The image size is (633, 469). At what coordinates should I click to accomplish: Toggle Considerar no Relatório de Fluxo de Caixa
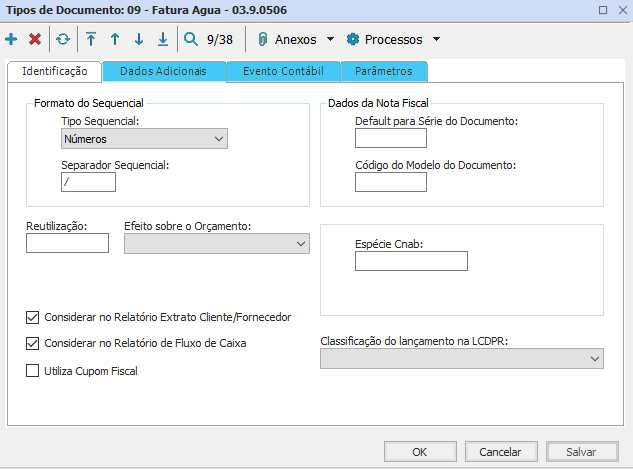pyautogui.click(x=33, y=343)
